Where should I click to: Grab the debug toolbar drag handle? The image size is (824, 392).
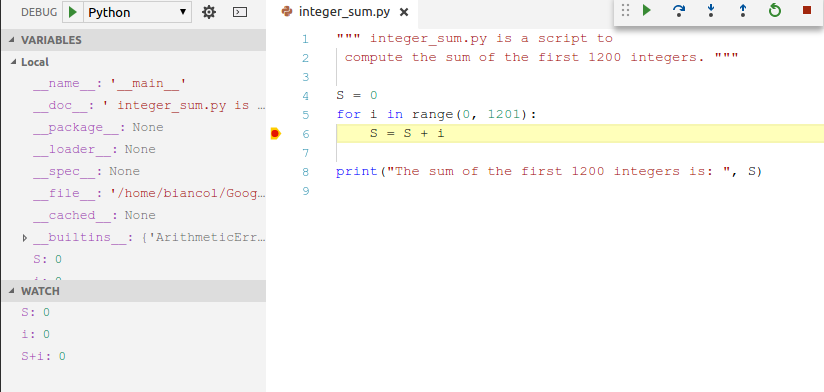point(625,10)
